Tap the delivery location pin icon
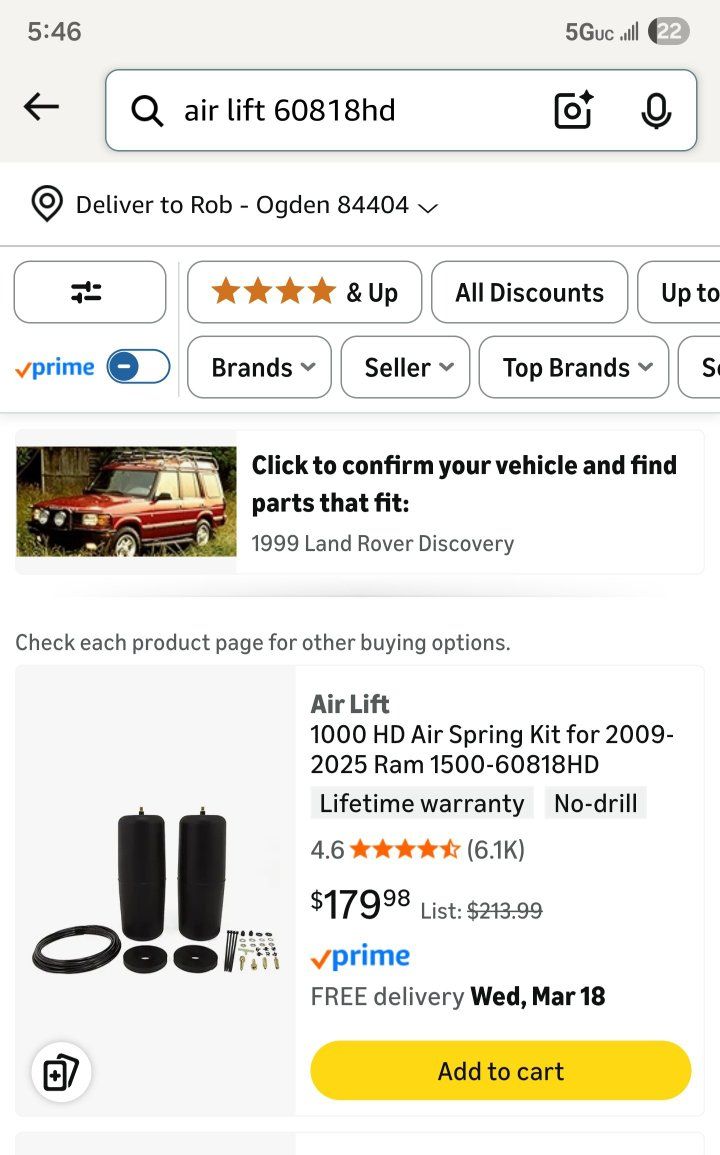Screen dimensions: 720x1155 (x=46, y=204)
